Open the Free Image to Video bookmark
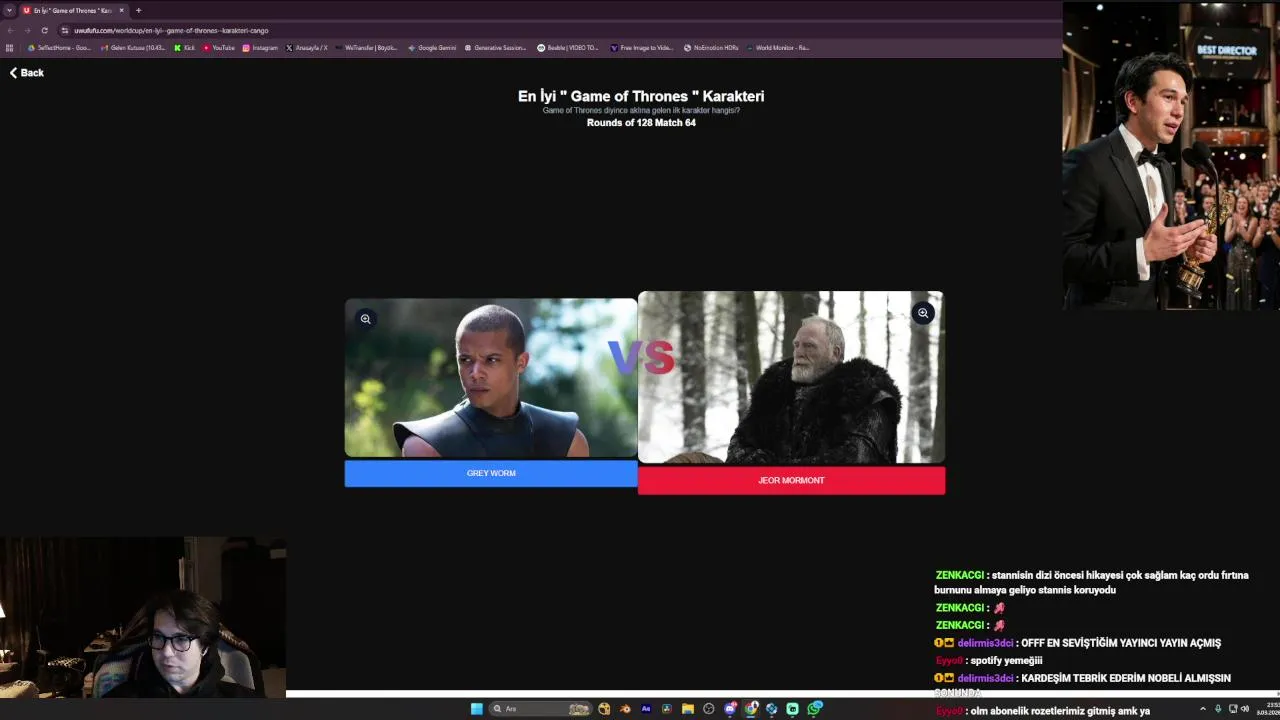 coord(642,48)
